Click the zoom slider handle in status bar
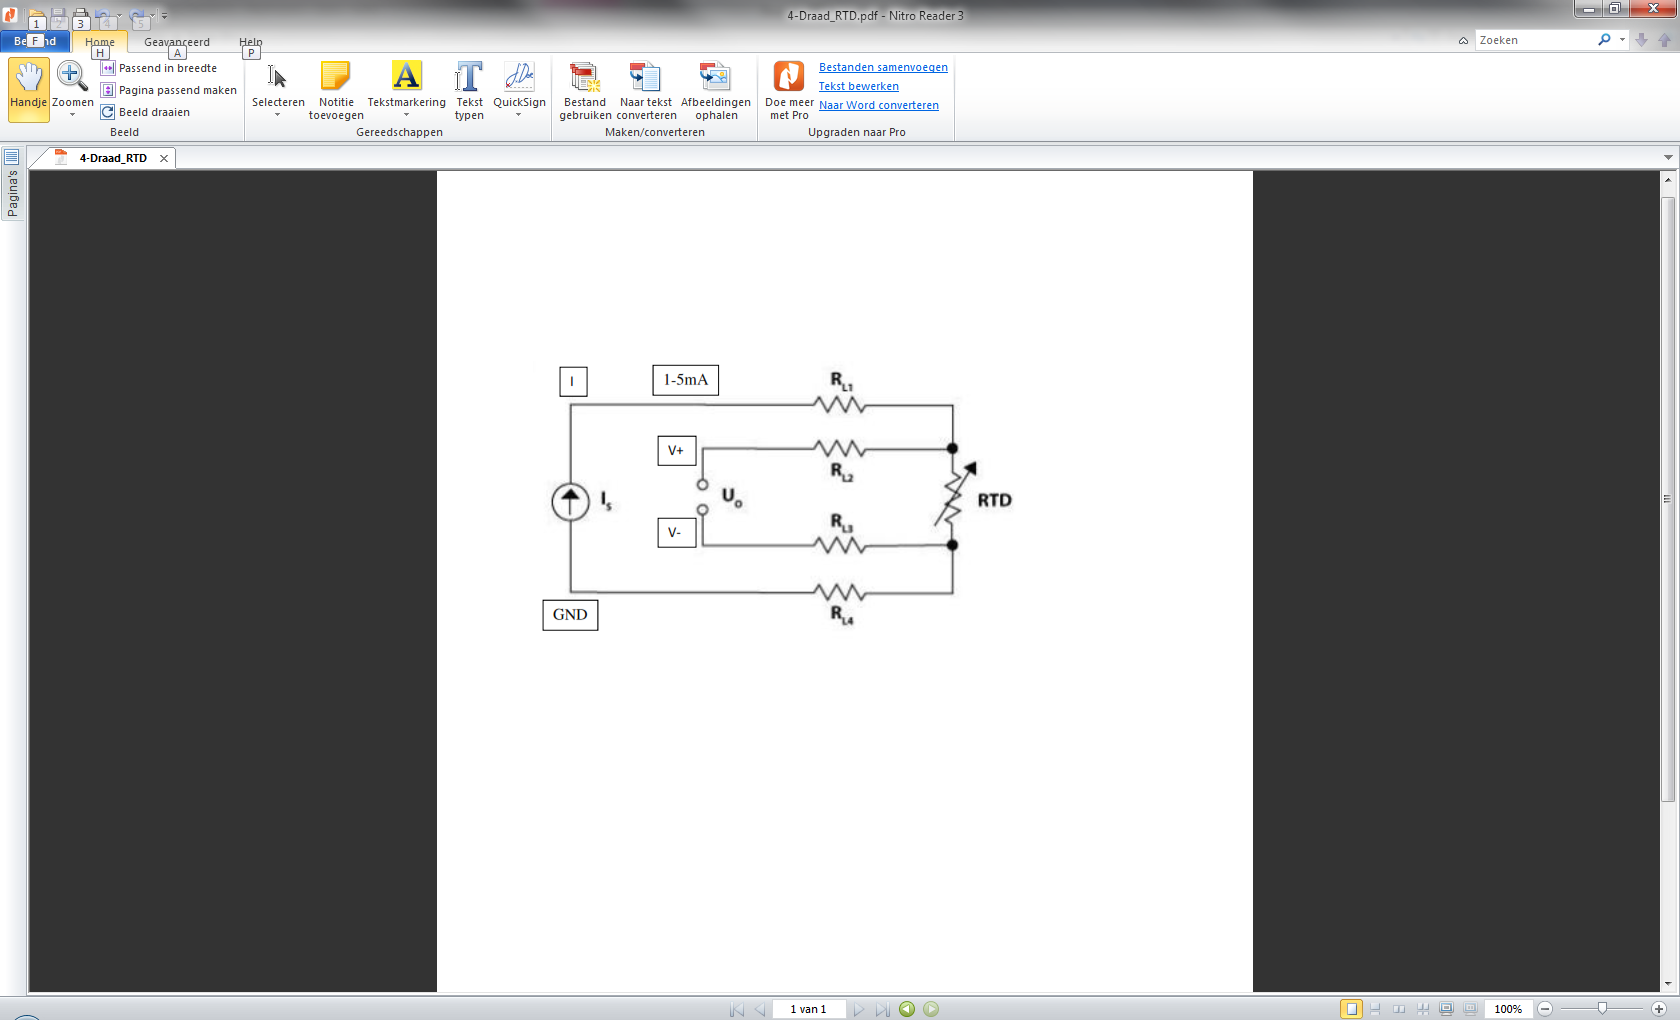The height and width of the screenshot is (1020, 1680). 1602,1009
